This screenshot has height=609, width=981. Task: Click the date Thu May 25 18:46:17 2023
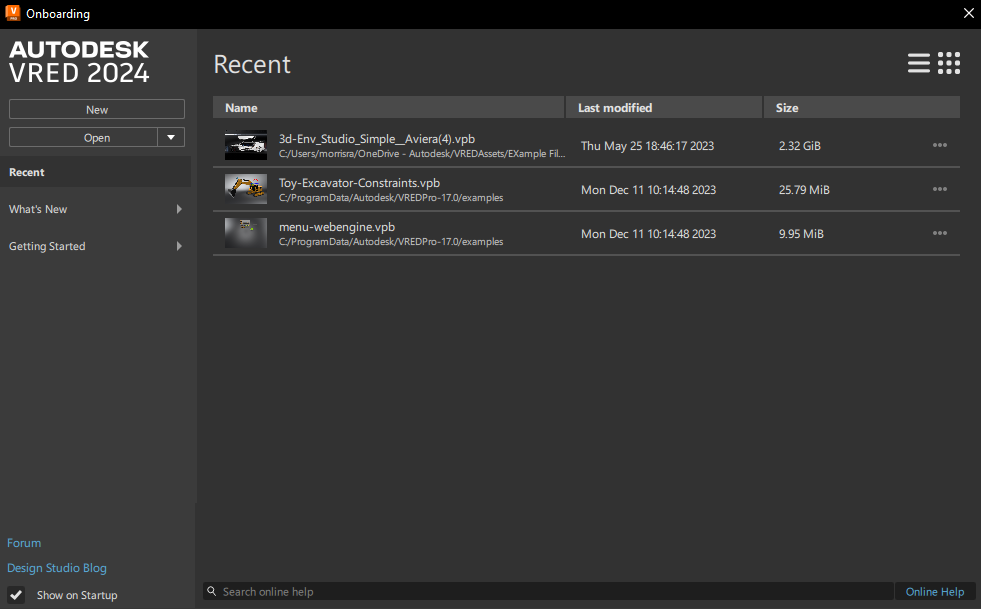[x=647, y=146]
